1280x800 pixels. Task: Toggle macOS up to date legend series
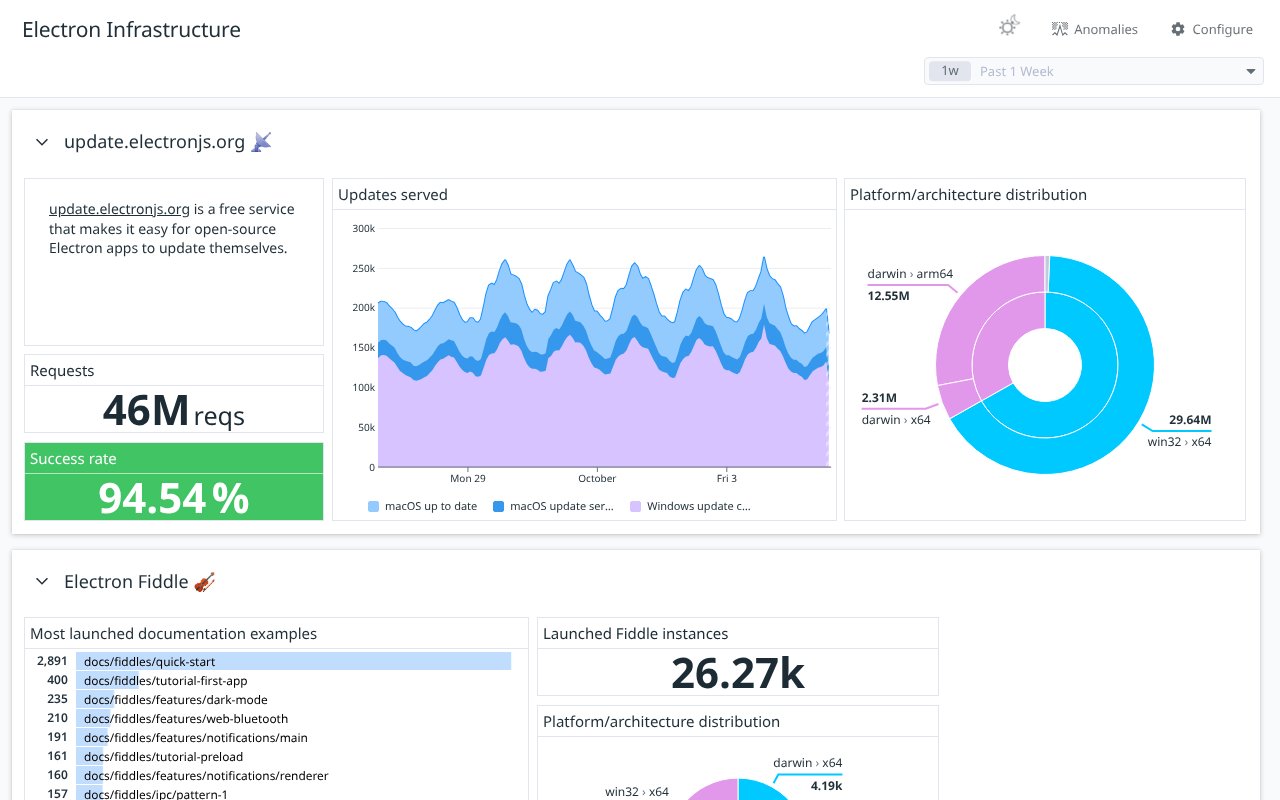(x=422, y=506)
